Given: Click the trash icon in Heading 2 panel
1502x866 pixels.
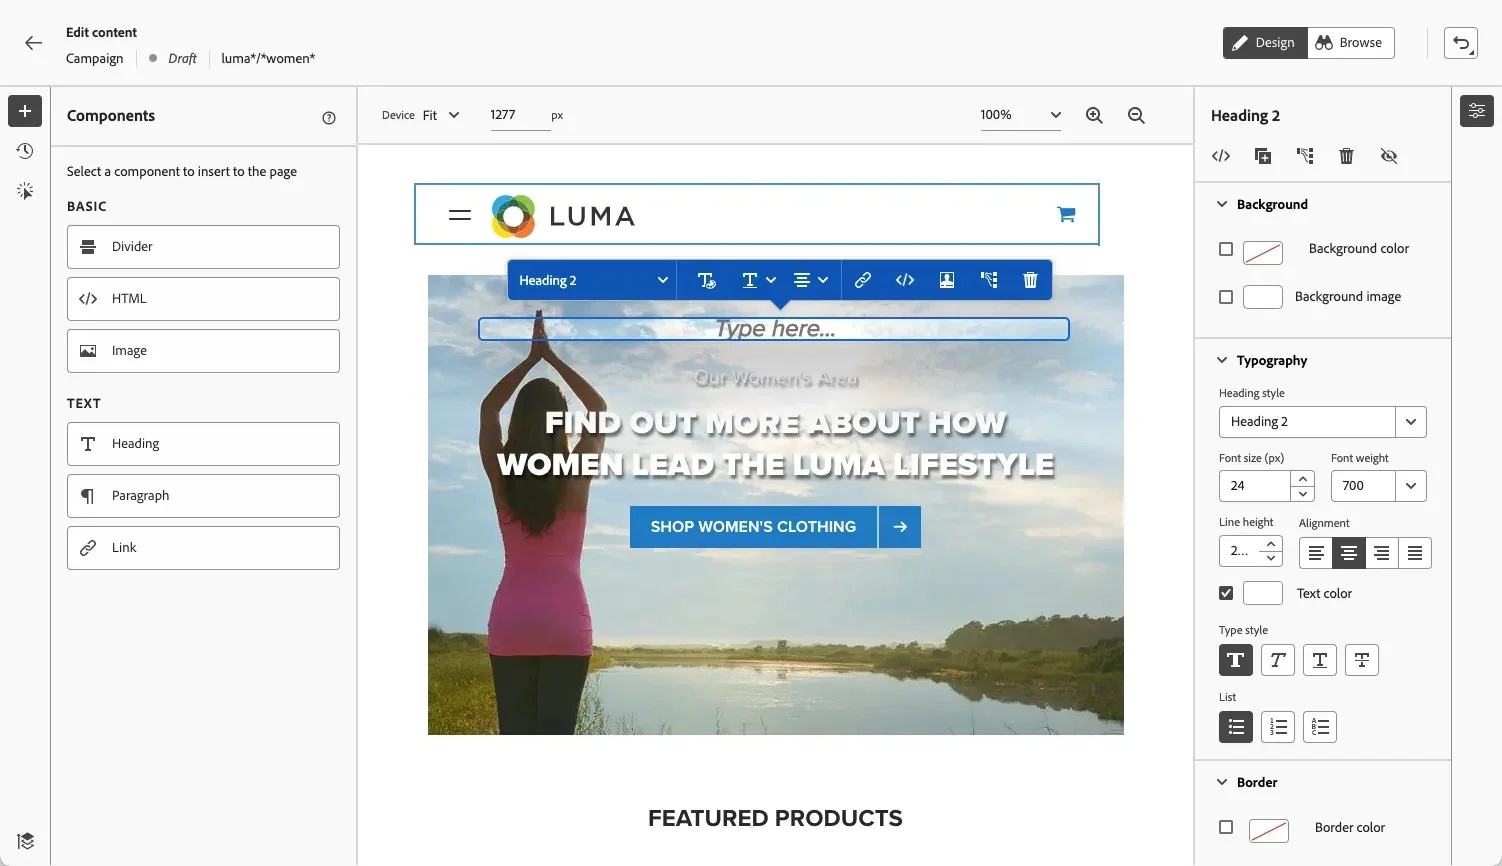Looking at the screenshot, I should [1346, 156].
